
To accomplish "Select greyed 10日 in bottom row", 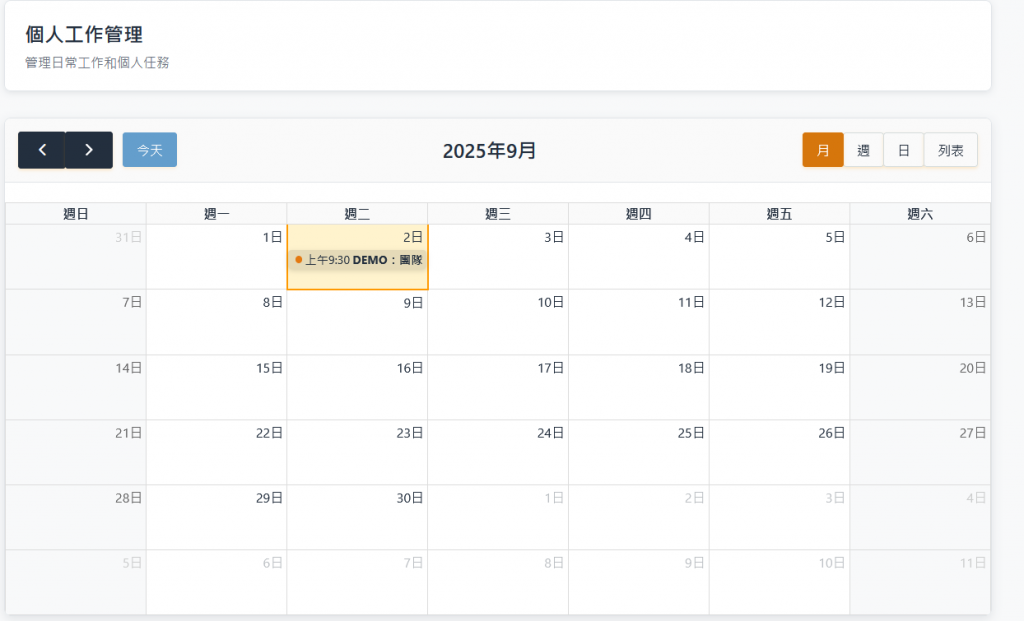I will click(832, 563).
